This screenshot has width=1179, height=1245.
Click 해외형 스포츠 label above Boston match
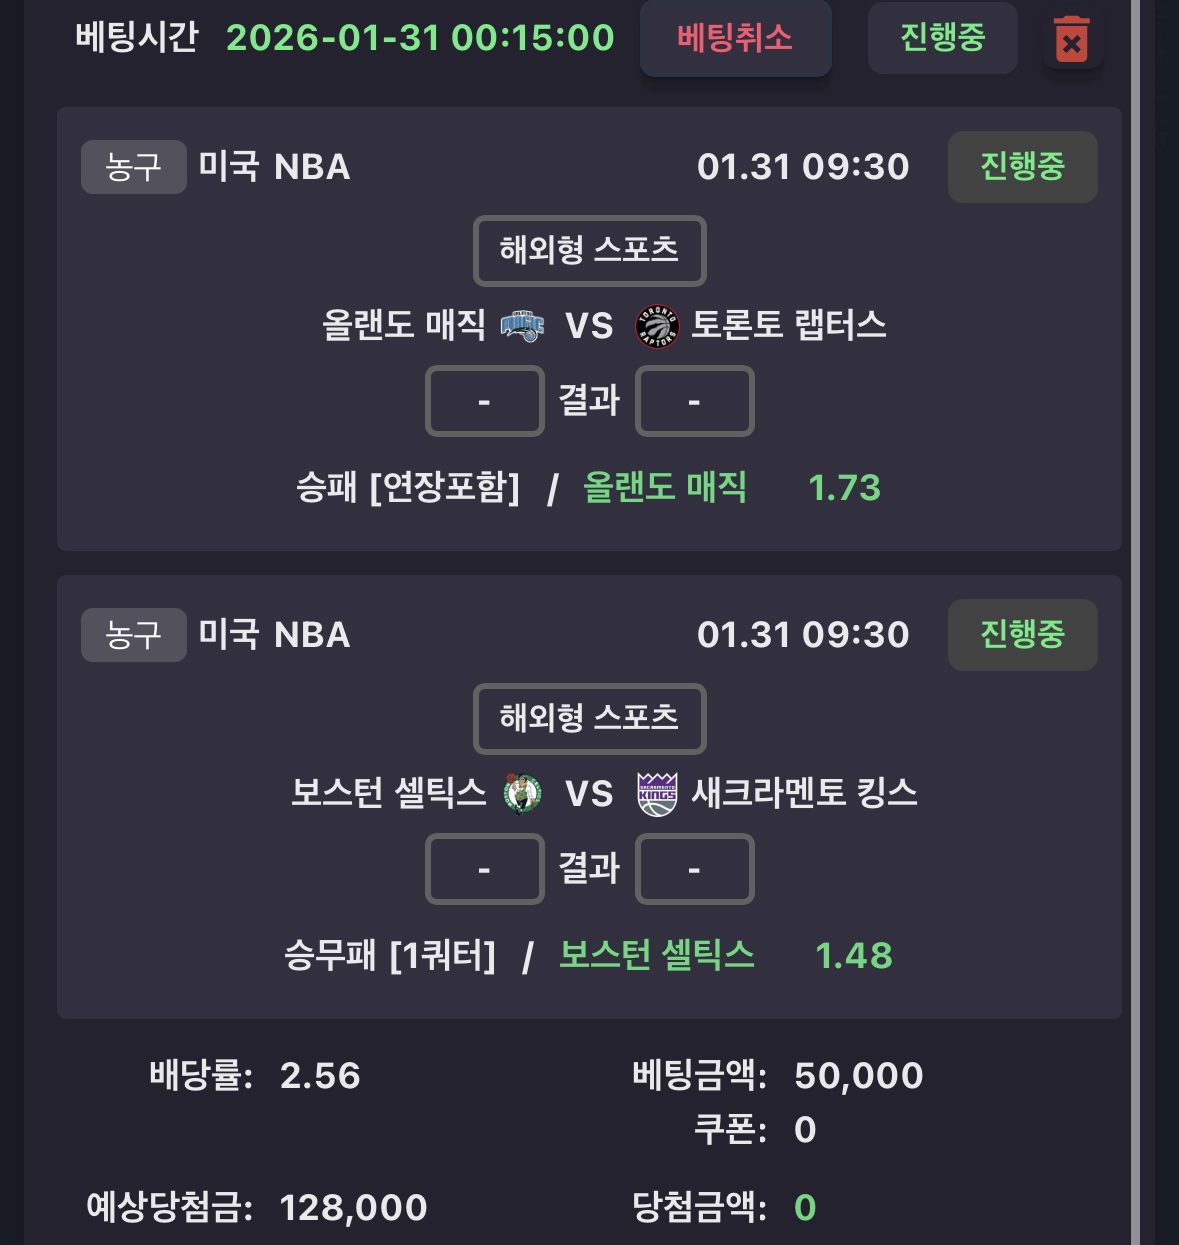589,718
